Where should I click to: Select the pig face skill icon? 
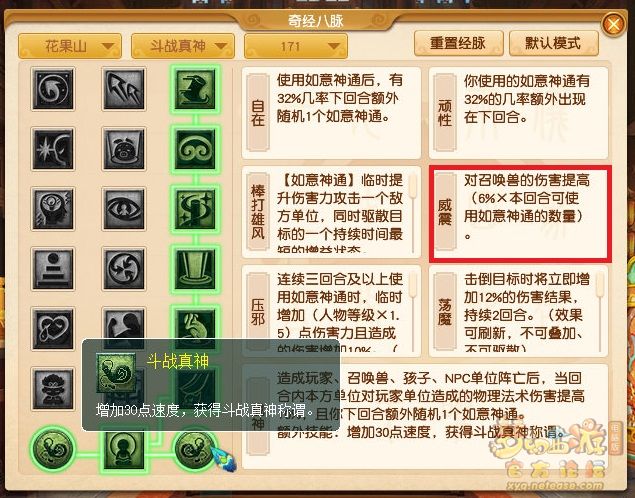(124, 149)
